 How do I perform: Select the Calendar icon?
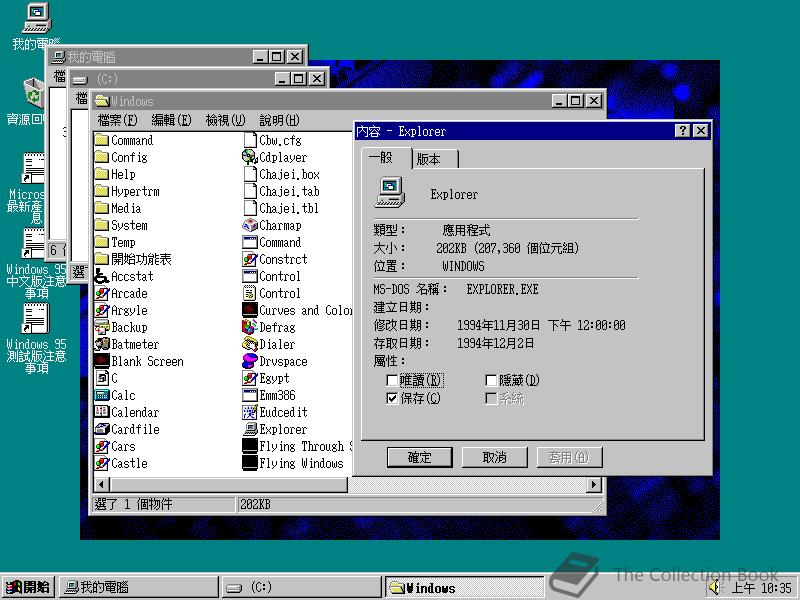102,412
